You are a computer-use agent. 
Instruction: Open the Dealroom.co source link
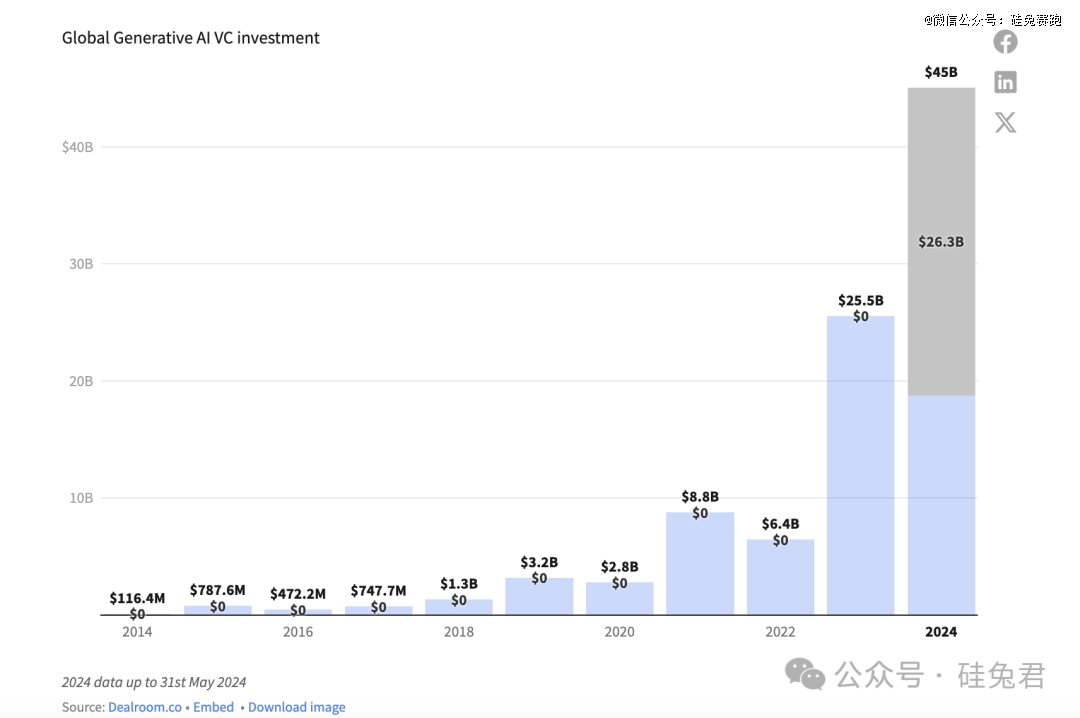click(x=145, y=707)
